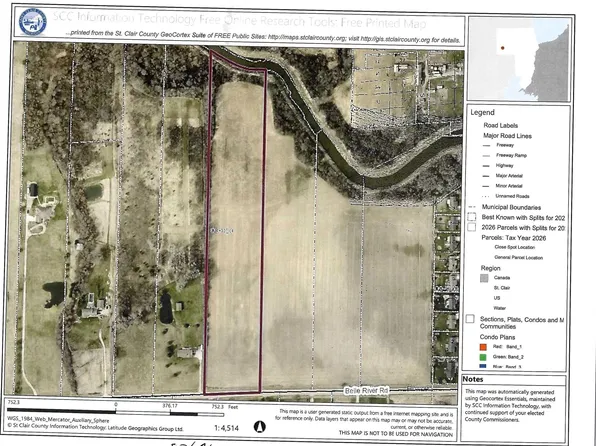Image resolution: width=596 pixels, height=446 pixels.
Task: Click the Belle River Rd road label
Action: (x=366, y=390)
